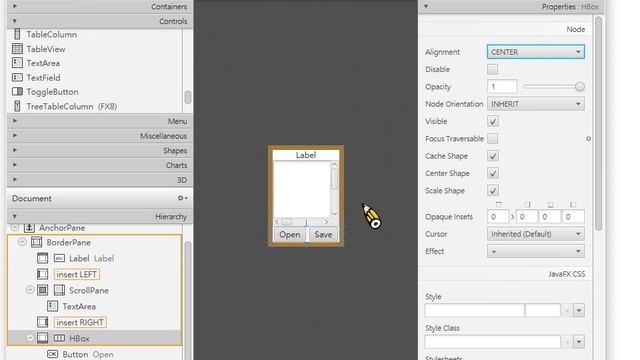Click the Save button in preview
The width and height of the screenshot is (640, 360).
click(x=323, y=235)
